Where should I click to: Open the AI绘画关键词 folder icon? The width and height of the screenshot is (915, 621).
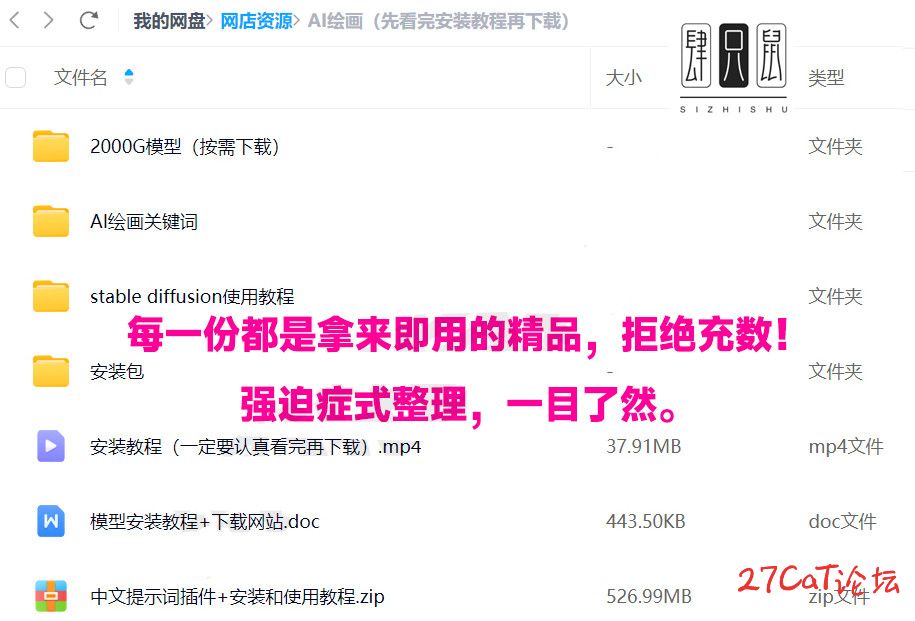pyautogui.click(x=51, y=221)
